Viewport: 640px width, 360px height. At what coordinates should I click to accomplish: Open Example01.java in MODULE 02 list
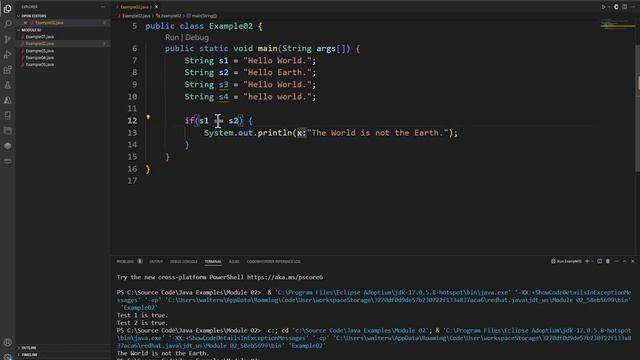click(40, 37)
